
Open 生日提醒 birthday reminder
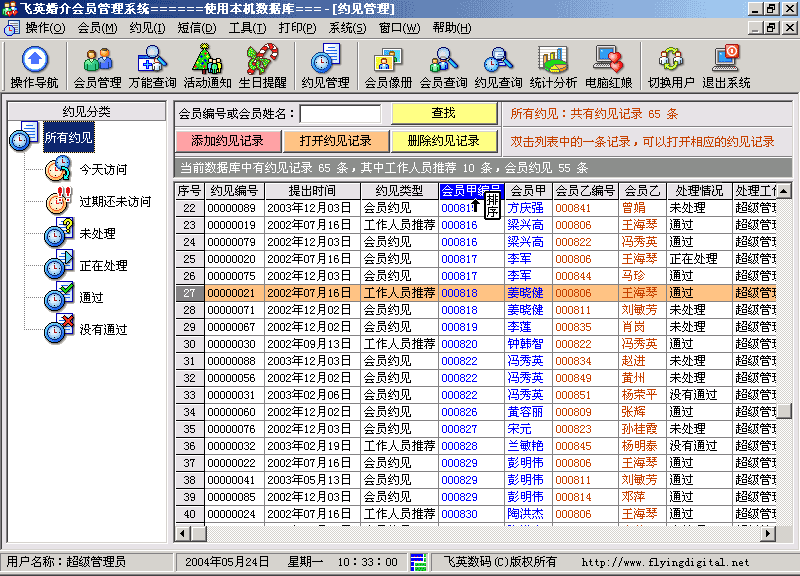262,67
